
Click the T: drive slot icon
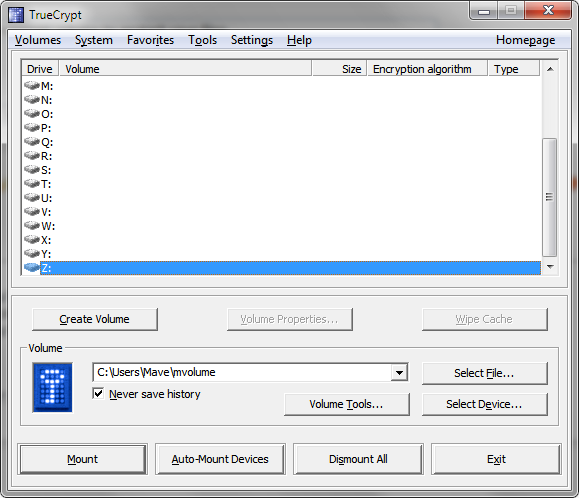(x=32, y=183)
